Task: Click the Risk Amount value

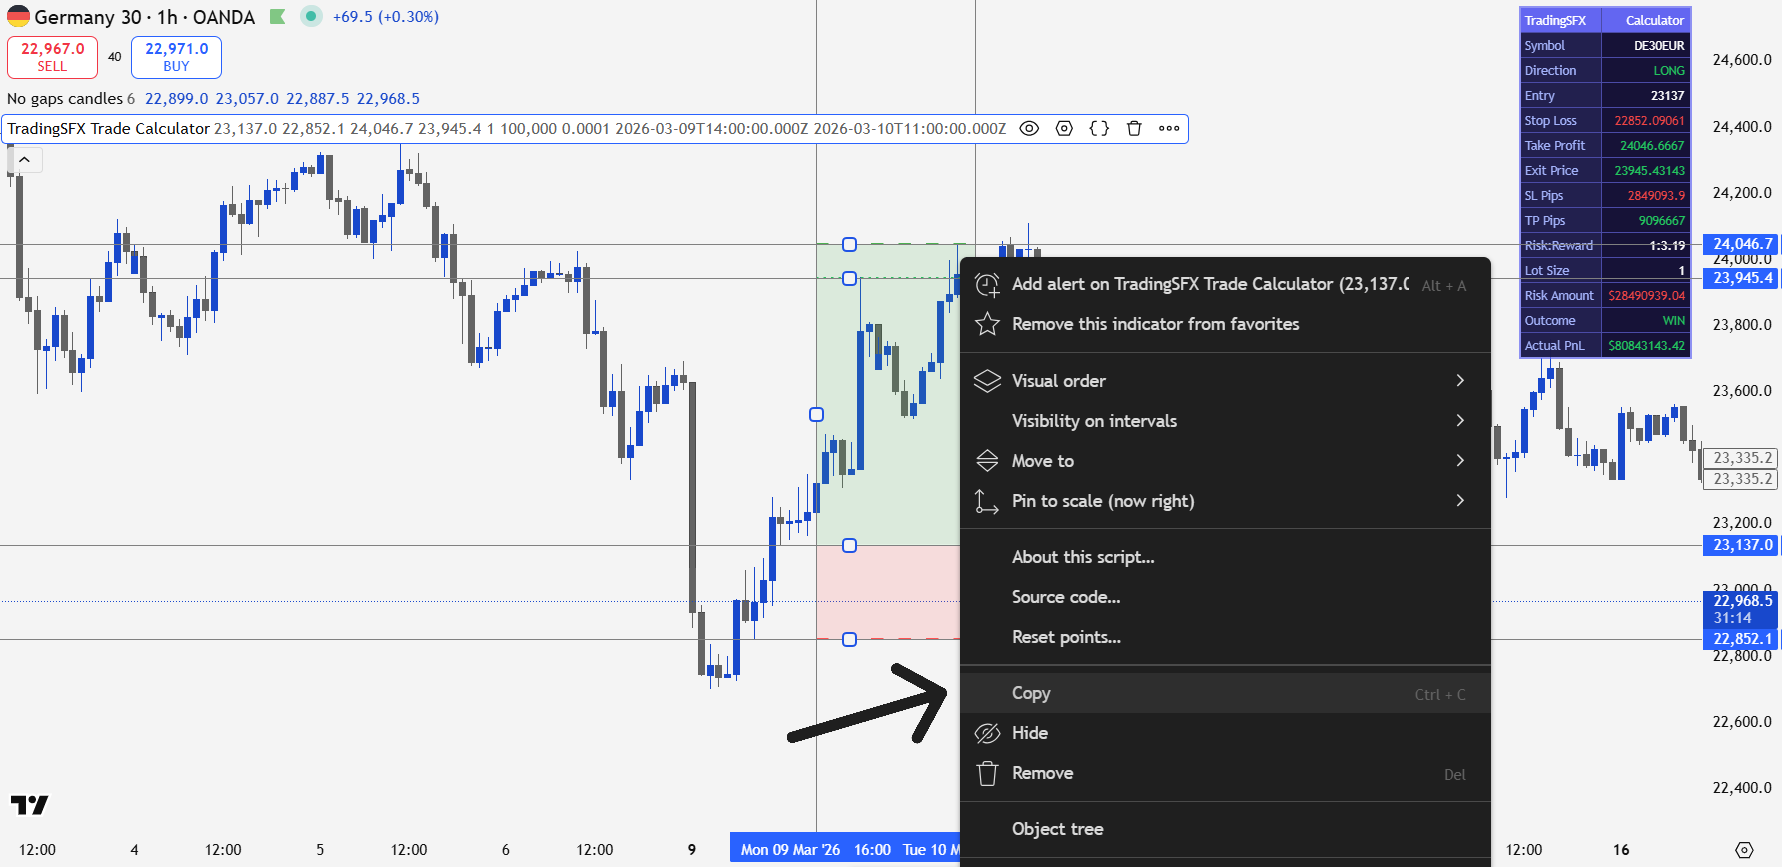Action: pyautogui.click(x=1646, y=296)
